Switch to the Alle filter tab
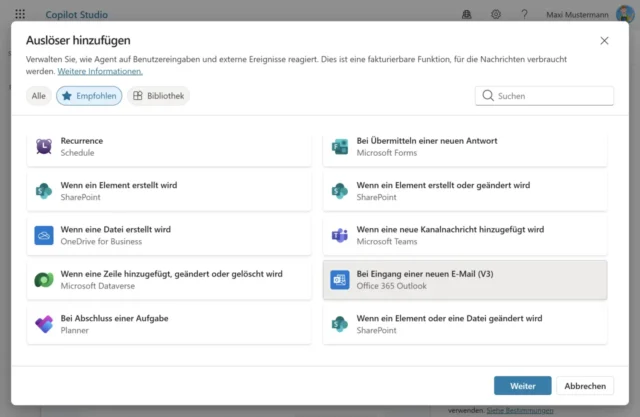This screenshot has height=417, width=640. click(x=38, y=96)
